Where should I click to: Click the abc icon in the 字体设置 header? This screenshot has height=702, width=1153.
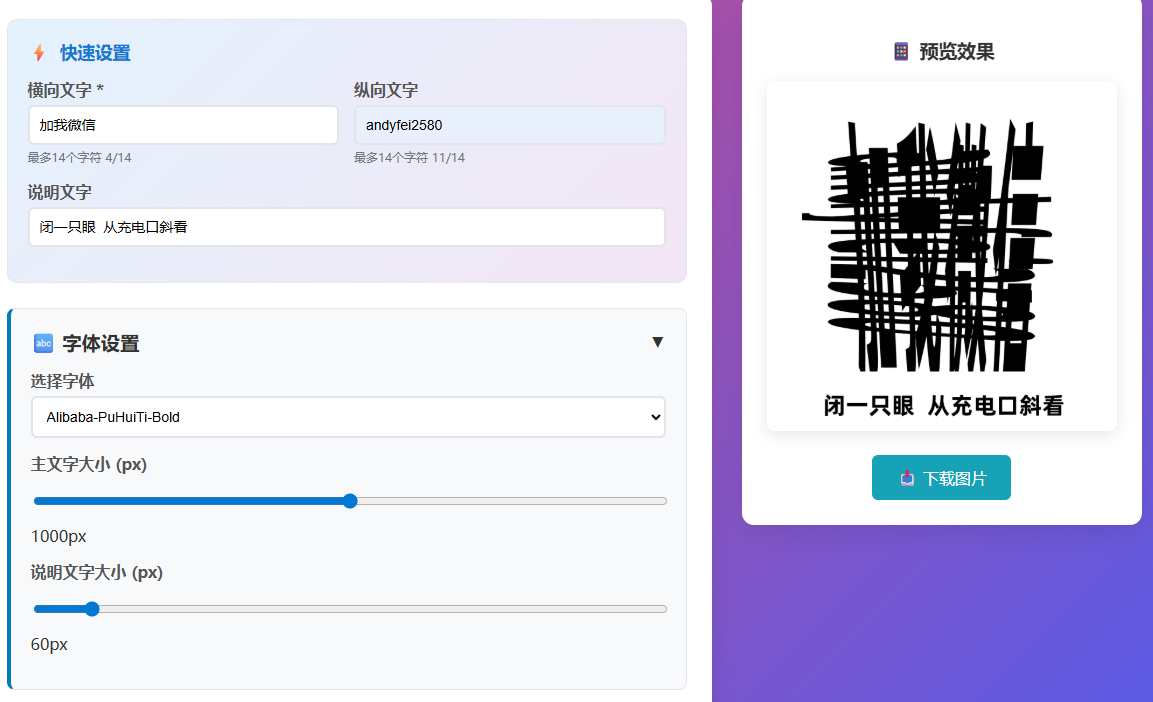(43, 343)
